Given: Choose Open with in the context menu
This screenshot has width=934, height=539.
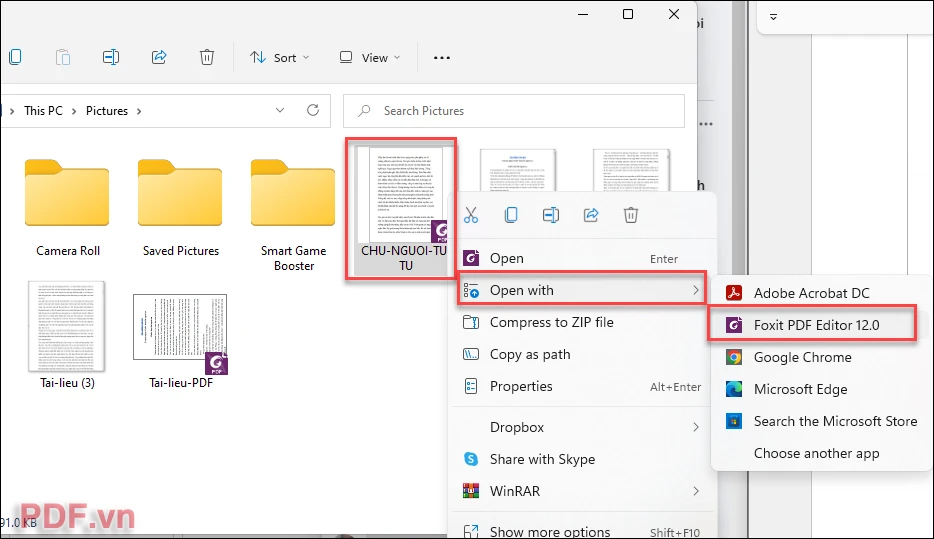Looking at the screenshot, I should point(582,290).
